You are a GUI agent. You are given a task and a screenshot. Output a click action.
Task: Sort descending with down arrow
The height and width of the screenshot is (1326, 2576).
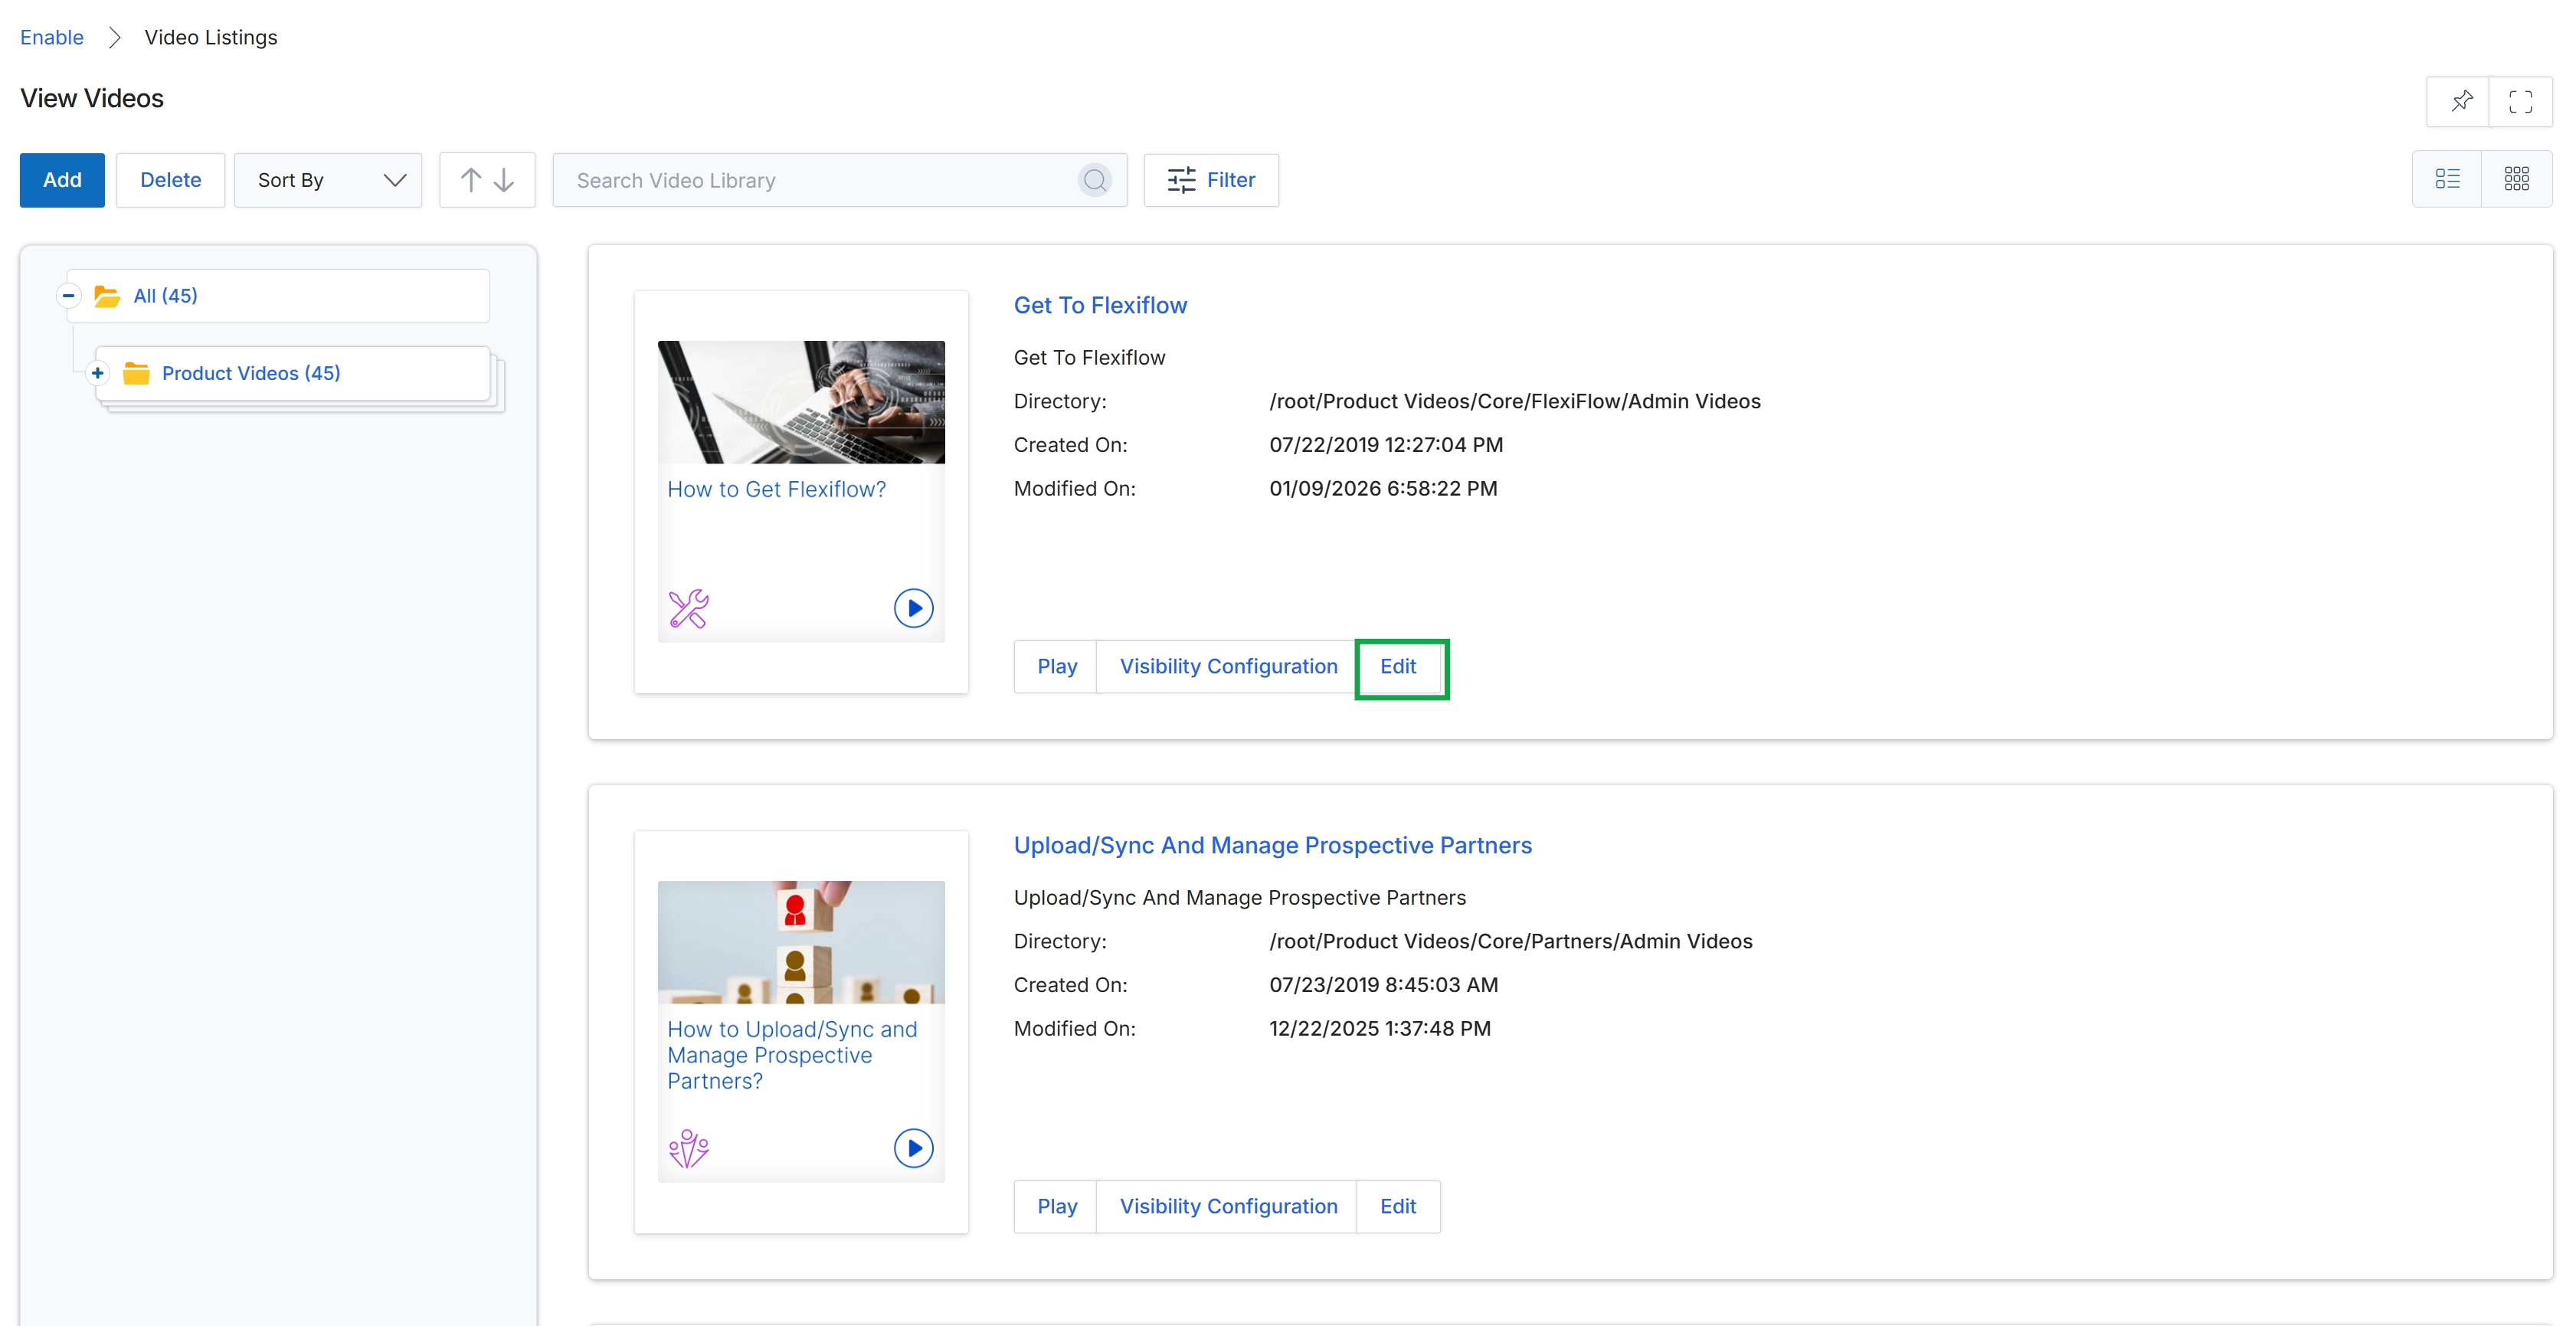(504, 180)
